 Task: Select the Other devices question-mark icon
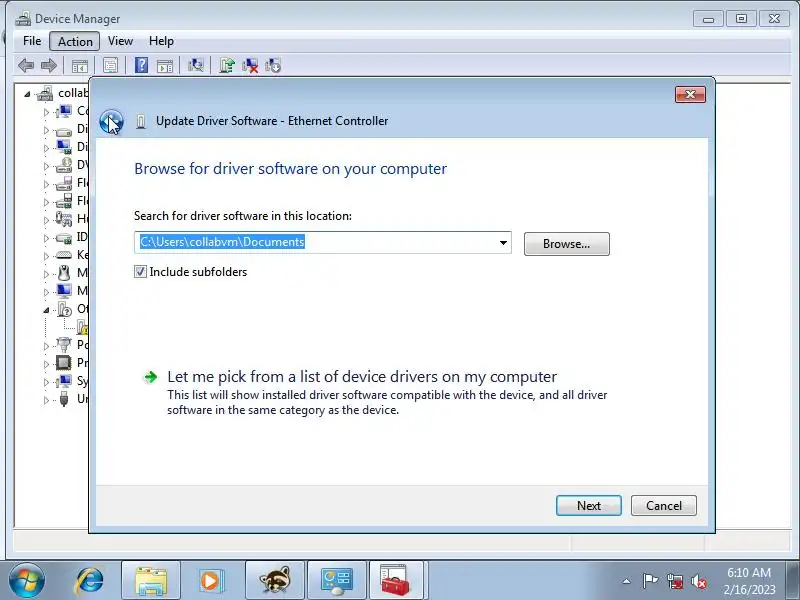tap(65, 309)
